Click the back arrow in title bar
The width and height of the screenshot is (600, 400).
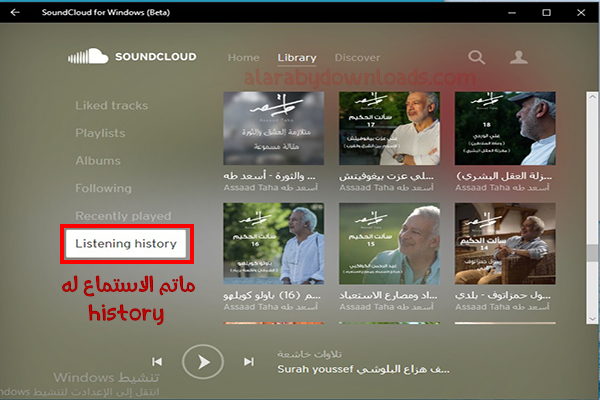15,12
